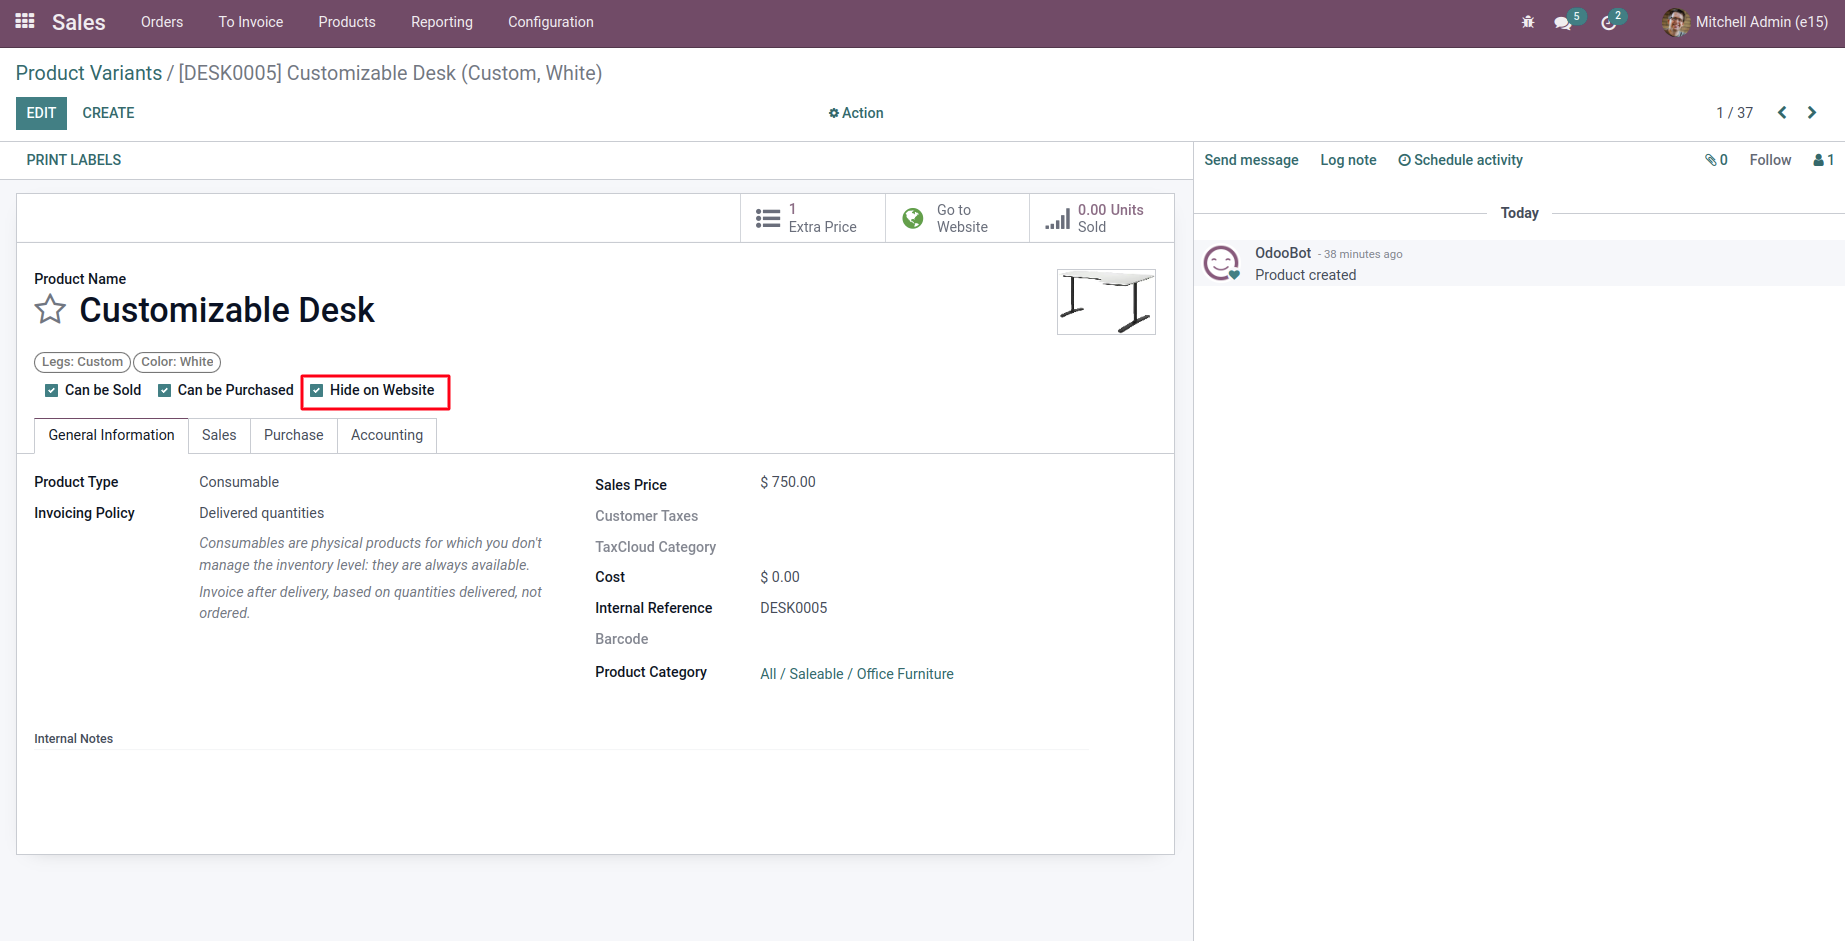
Task: Click the desk product image thumbnail
Action: coord(1106,302)
